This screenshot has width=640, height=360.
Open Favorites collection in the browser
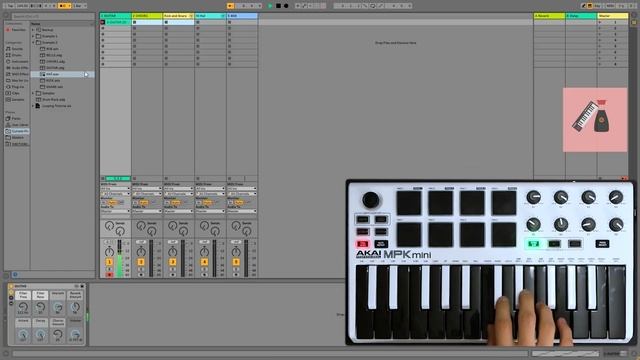(x=16, y=30)
